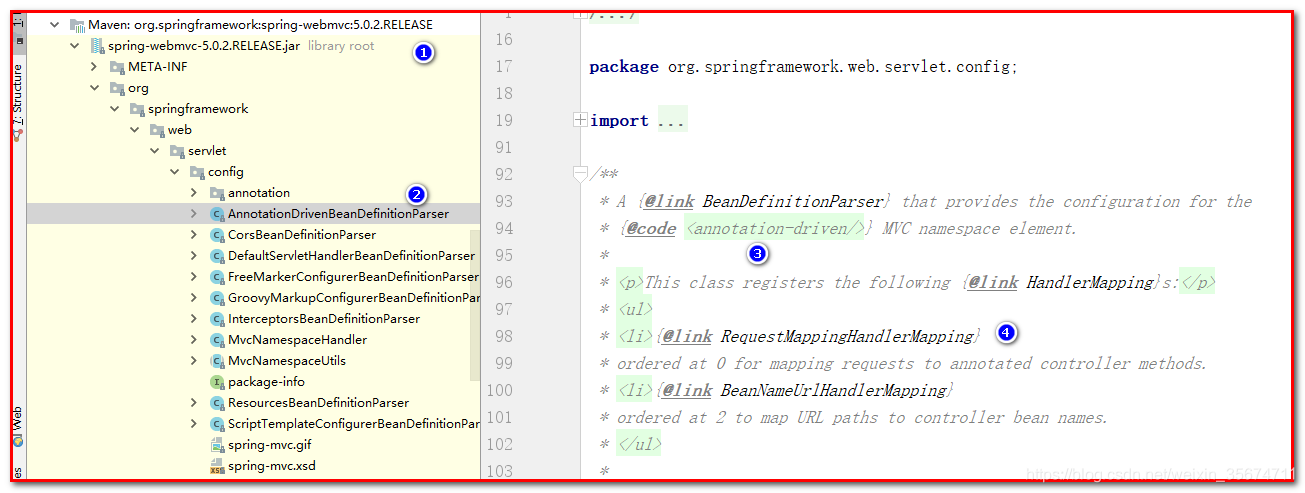
Task: Expand DefaultServletHandlerBeanDefinitionParser class node
Action: (x=194, y=255)
